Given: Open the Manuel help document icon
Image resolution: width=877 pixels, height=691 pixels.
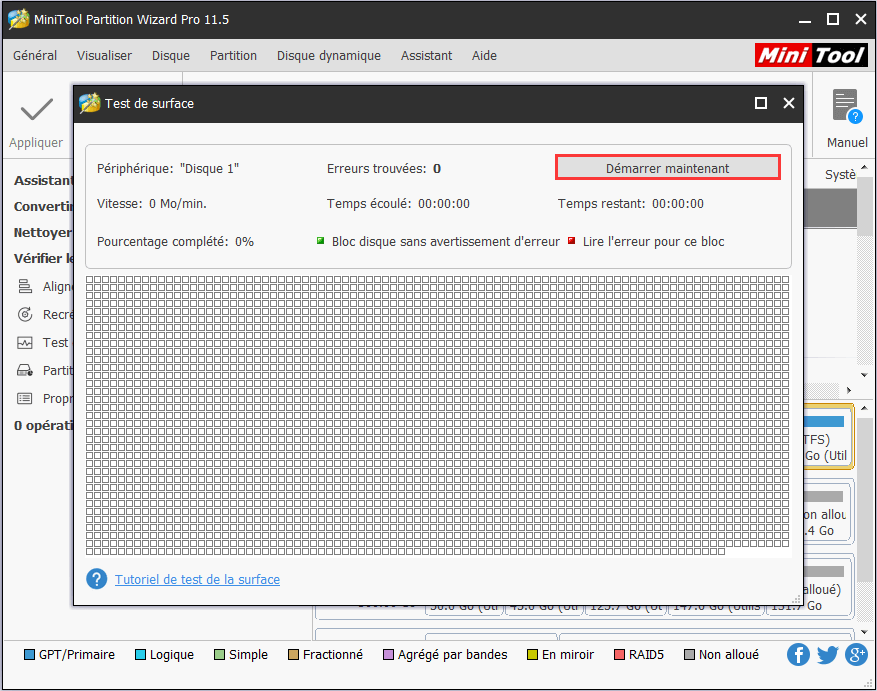Looking at the screenshot, I should 847,106.
